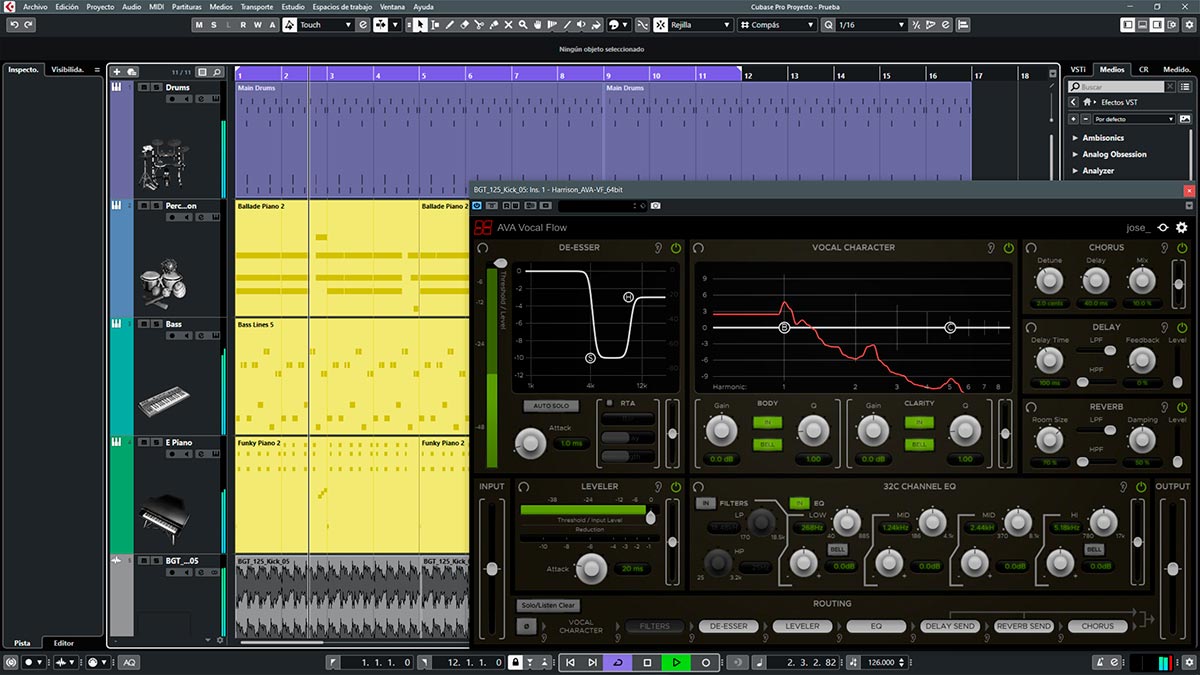Toggle Delay section power button
Viewport: 1200px width, 675px height.
click(1182, 327)
